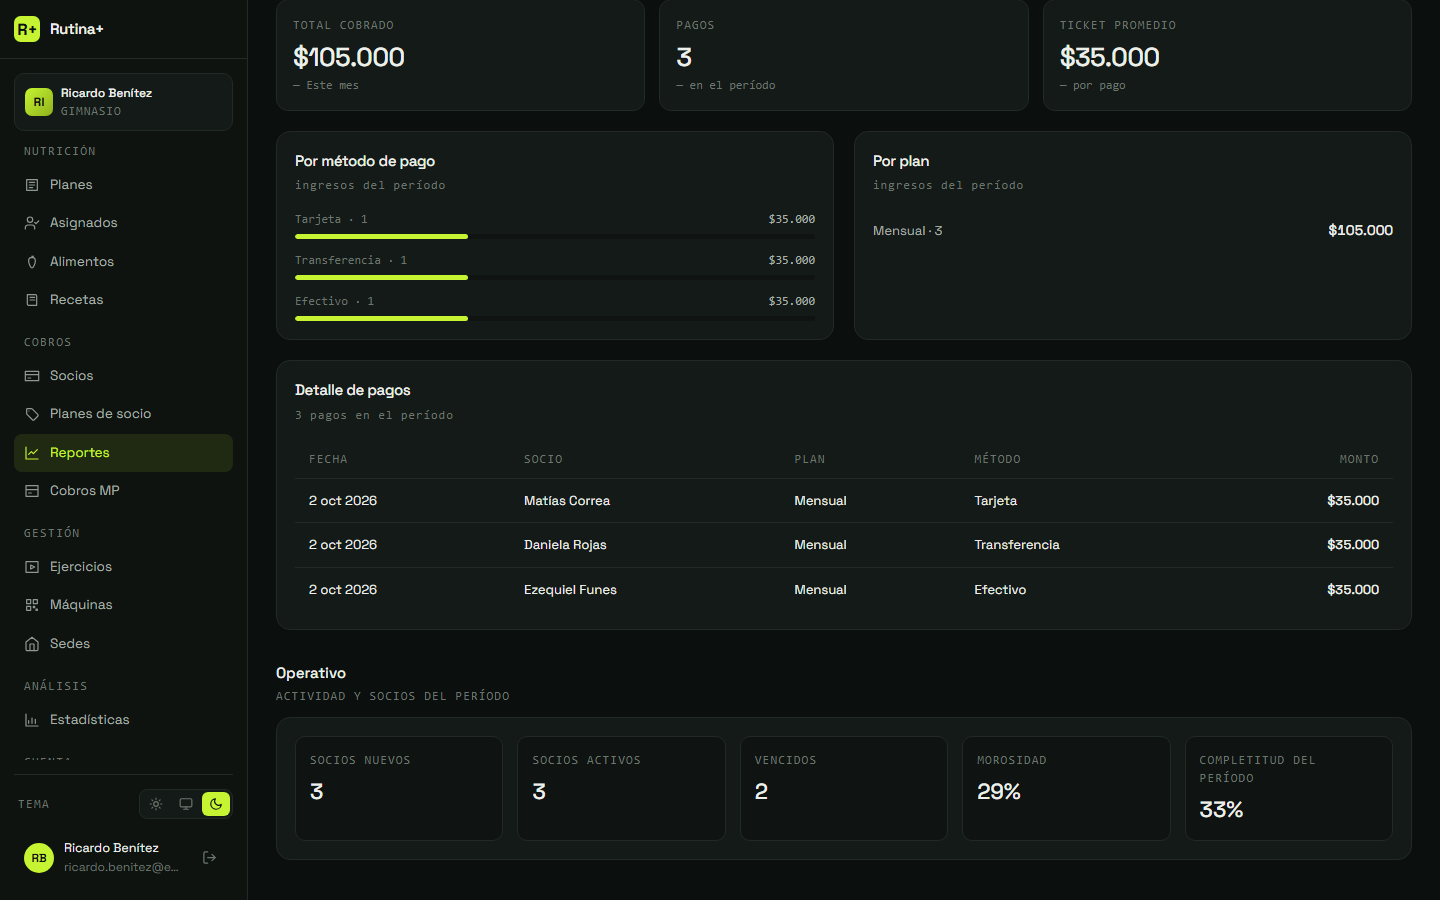1440x900 pixels.
Task: Click the Ezequiel Funes socio cell
Action: [570, 590]
